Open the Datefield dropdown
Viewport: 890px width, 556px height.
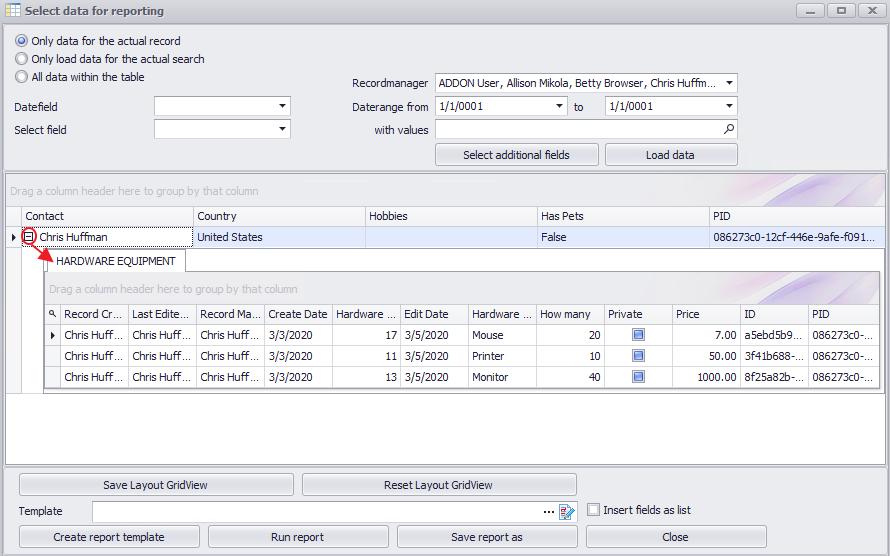(x=282, y=106)
